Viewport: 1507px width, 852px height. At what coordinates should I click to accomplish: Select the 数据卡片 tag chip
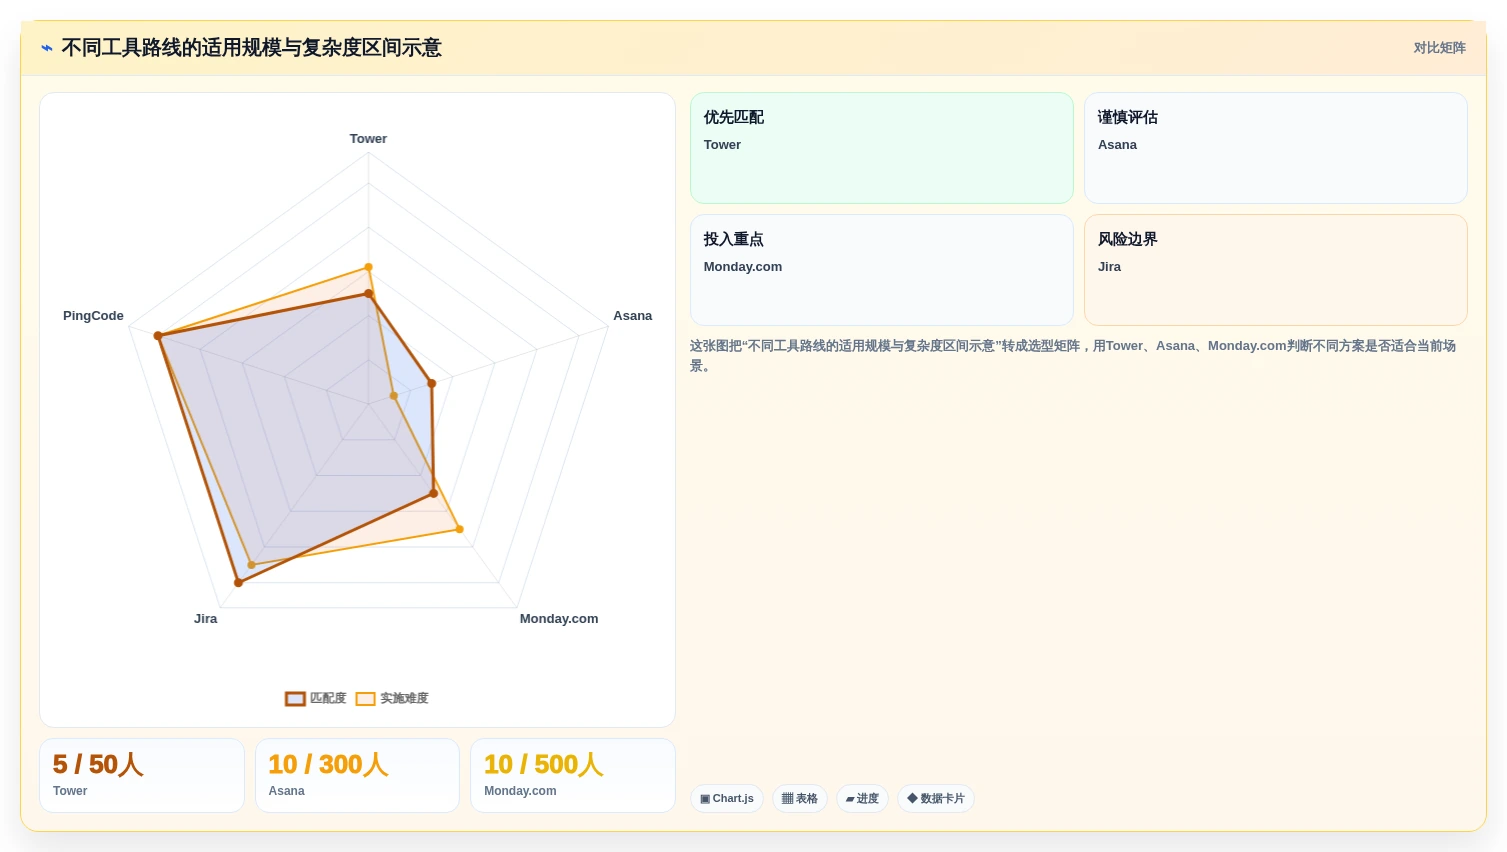pos(935,798)
